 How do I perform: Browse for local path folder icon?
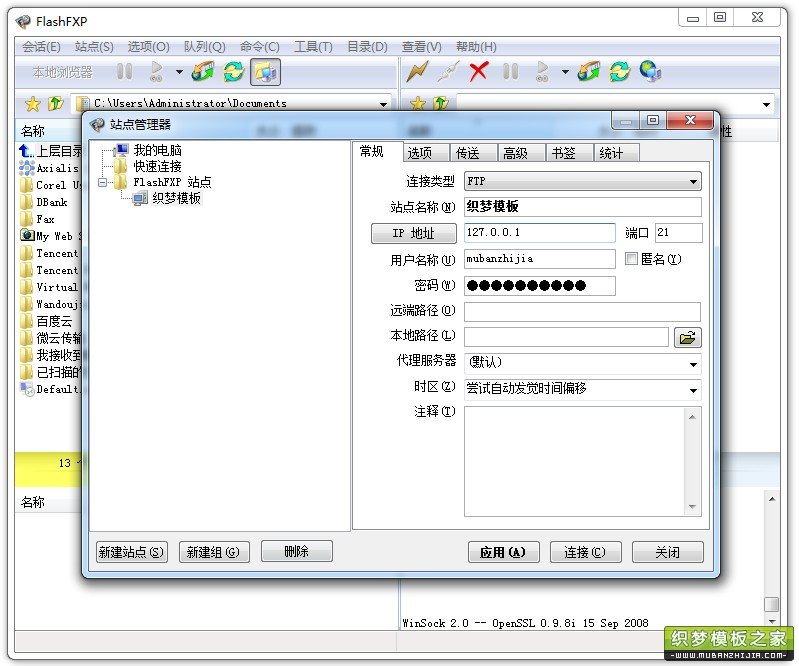tap(687, 337)
